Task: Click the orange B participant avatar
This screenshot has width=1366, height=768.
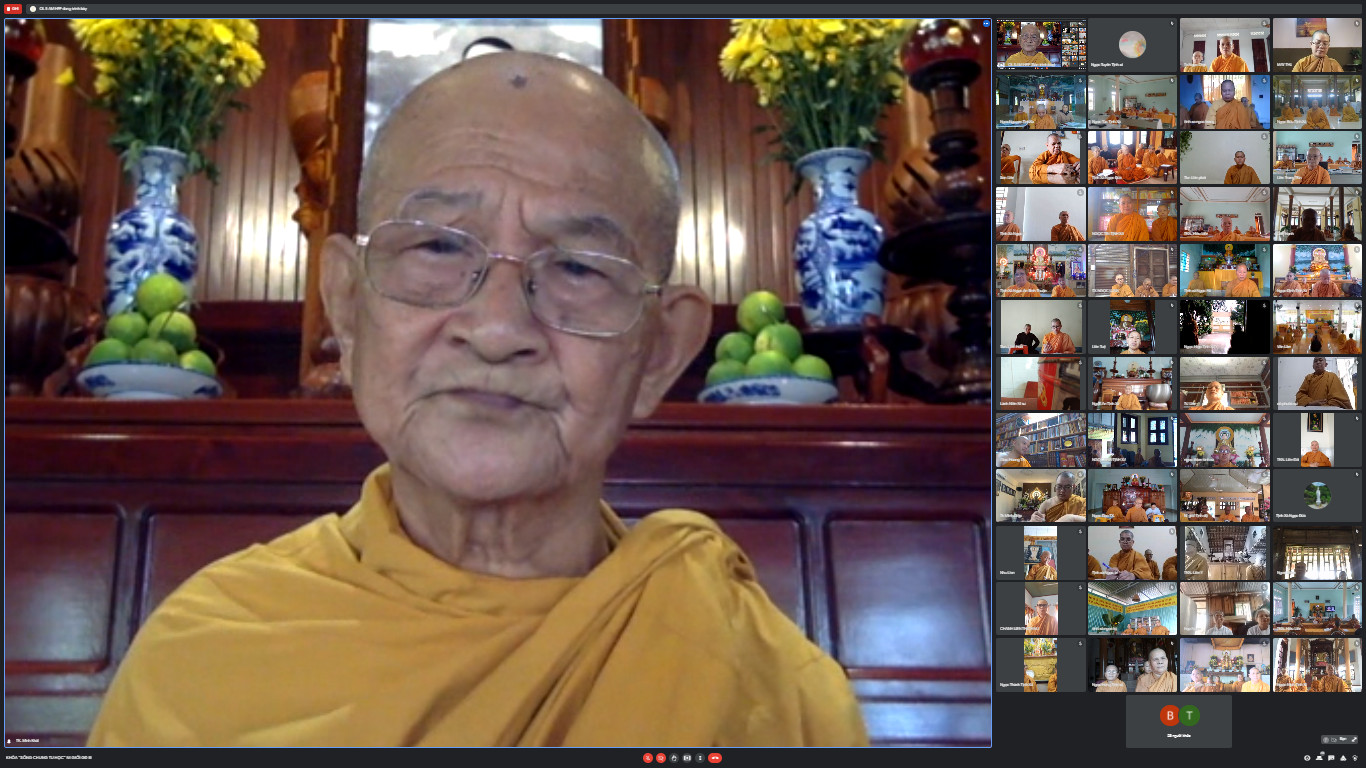Action: [1170, 715]
